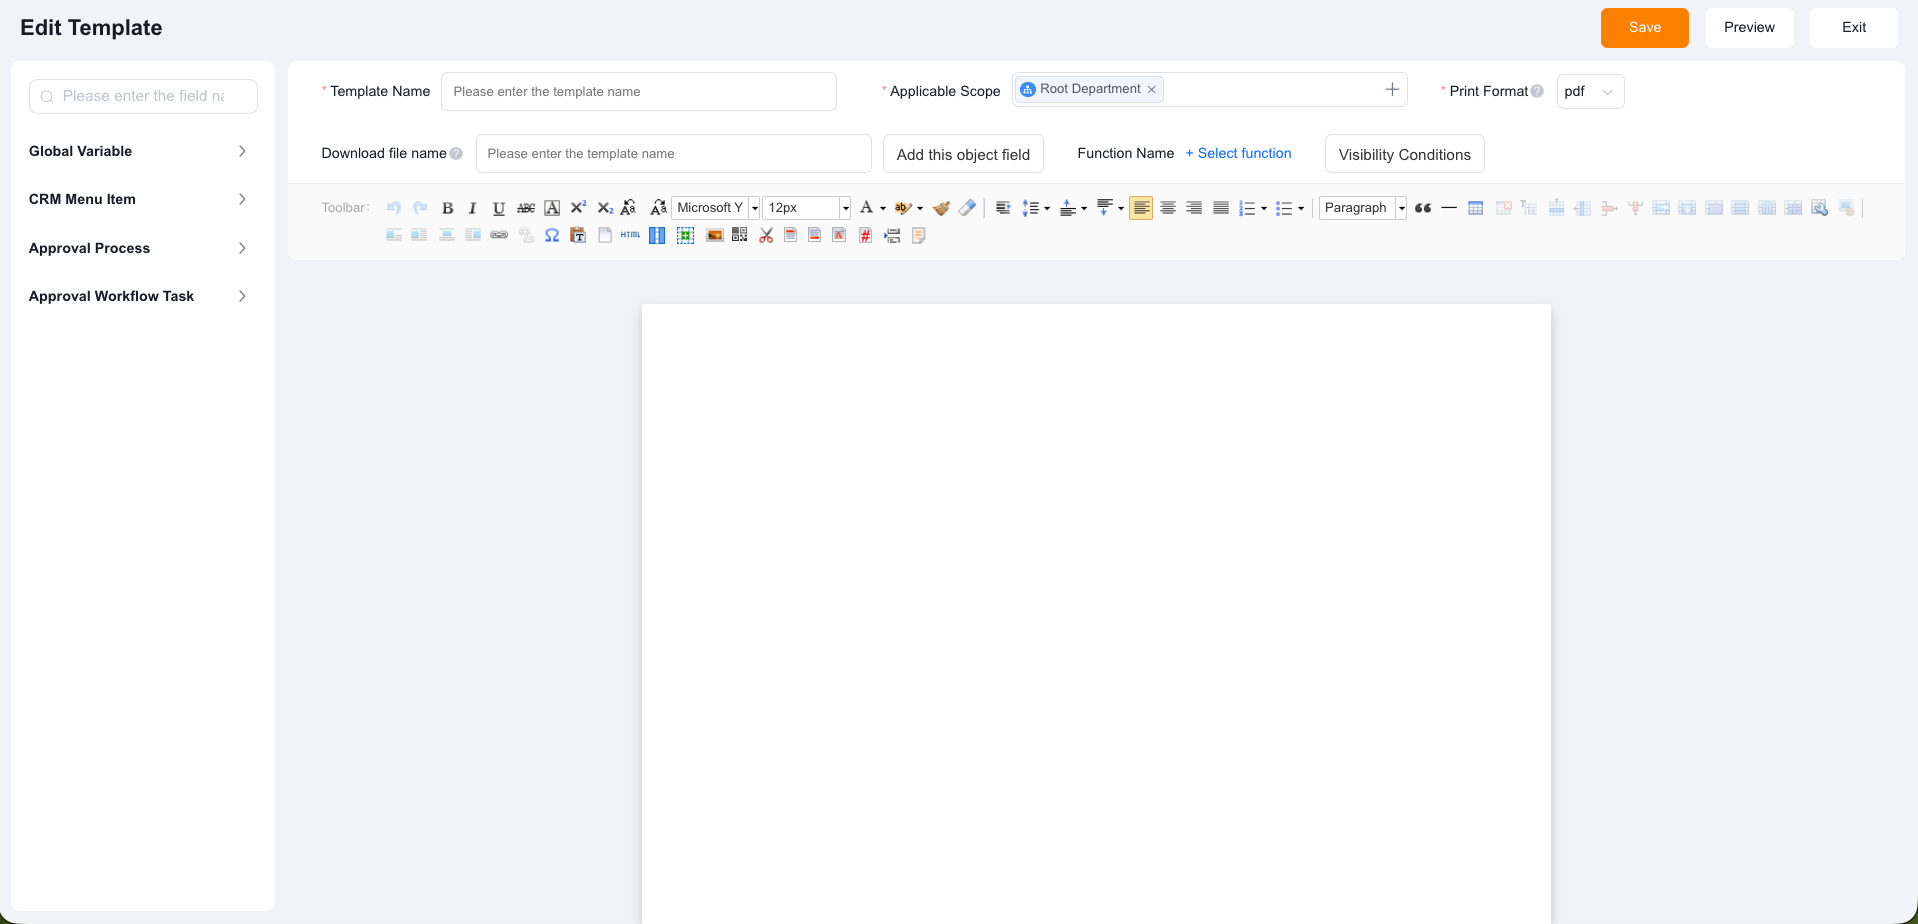1918x924 pixels.
Task: Click the scissors icon
Action: [766, 235]
